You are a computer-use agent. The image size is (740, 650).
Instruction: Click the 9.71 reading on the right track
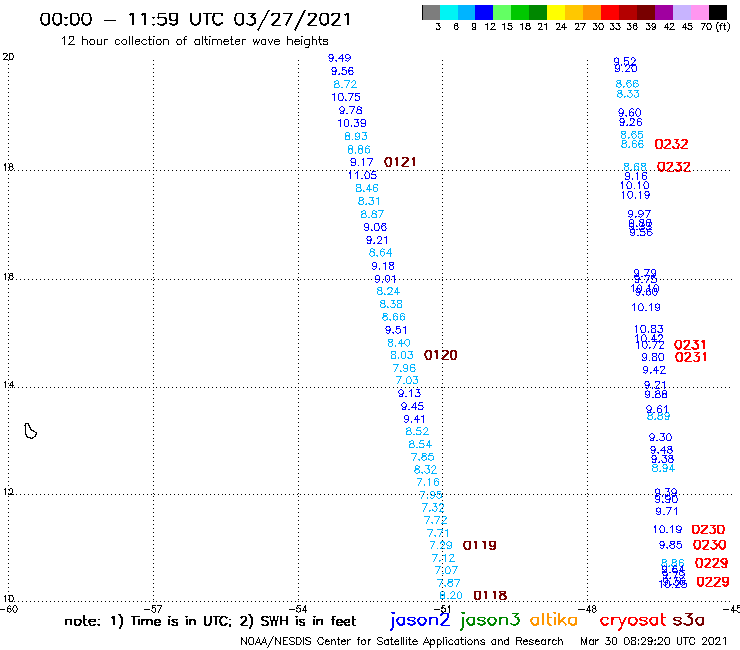[x=666, y=511]
